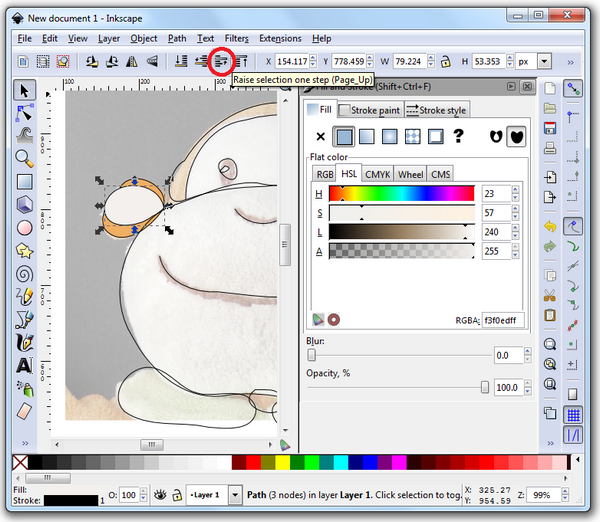Select the Bezier pen tool

[24, 320]
